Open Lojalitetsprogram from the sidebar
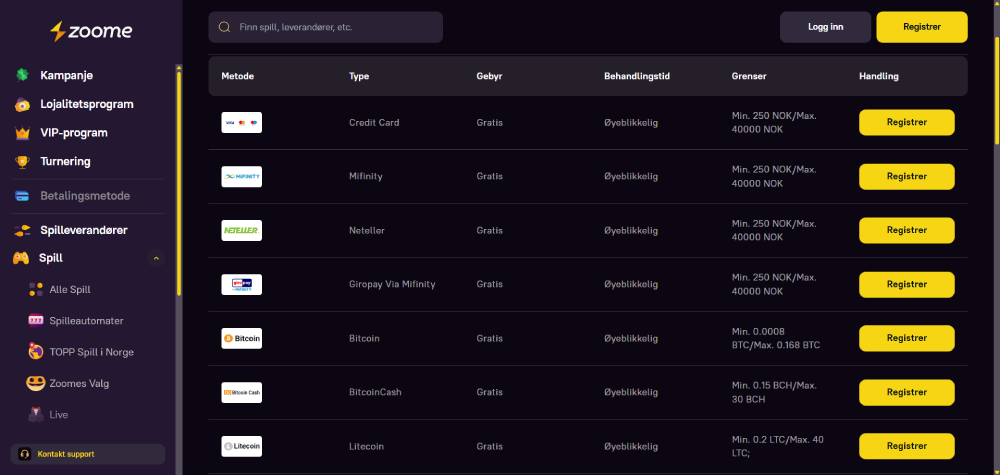The image size is (1000, 475). [86, 104]
